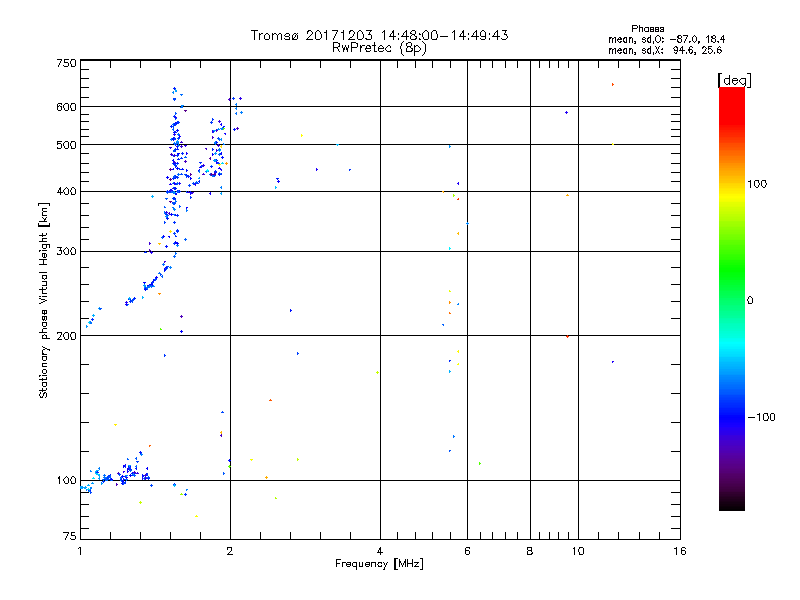Viewport: 800px width, 600px height.
Task: Click the 'Phases' header label
Action: [x=647, y=29]
